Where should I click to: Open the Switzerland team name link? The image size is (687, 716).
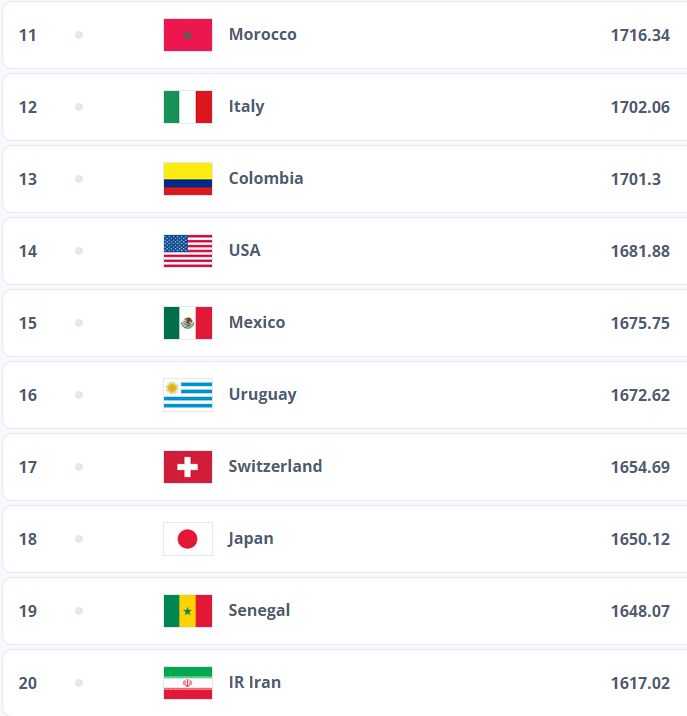(275, 466)
